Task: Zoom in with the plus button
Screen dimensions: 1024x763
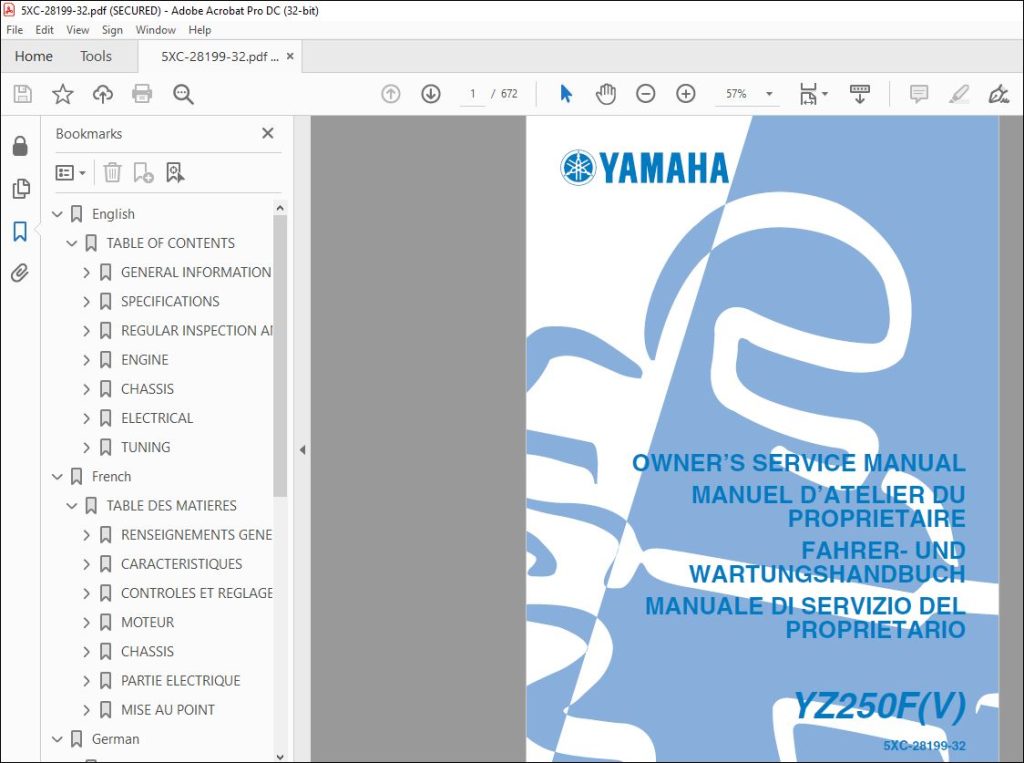Action: pos(686,94)
